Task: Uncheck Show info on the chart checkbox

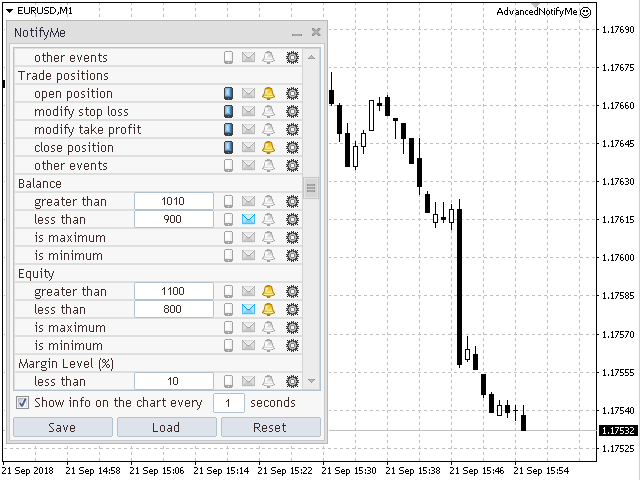Action: point(22,403)
